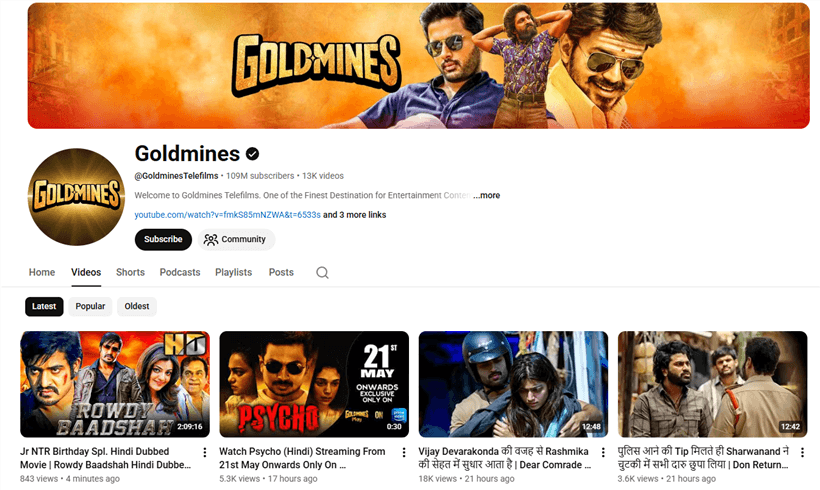This screenshot has height=490, width=820.
Task: Open options menu for Rowdy Baadshah video
Action: coord(204,452)
